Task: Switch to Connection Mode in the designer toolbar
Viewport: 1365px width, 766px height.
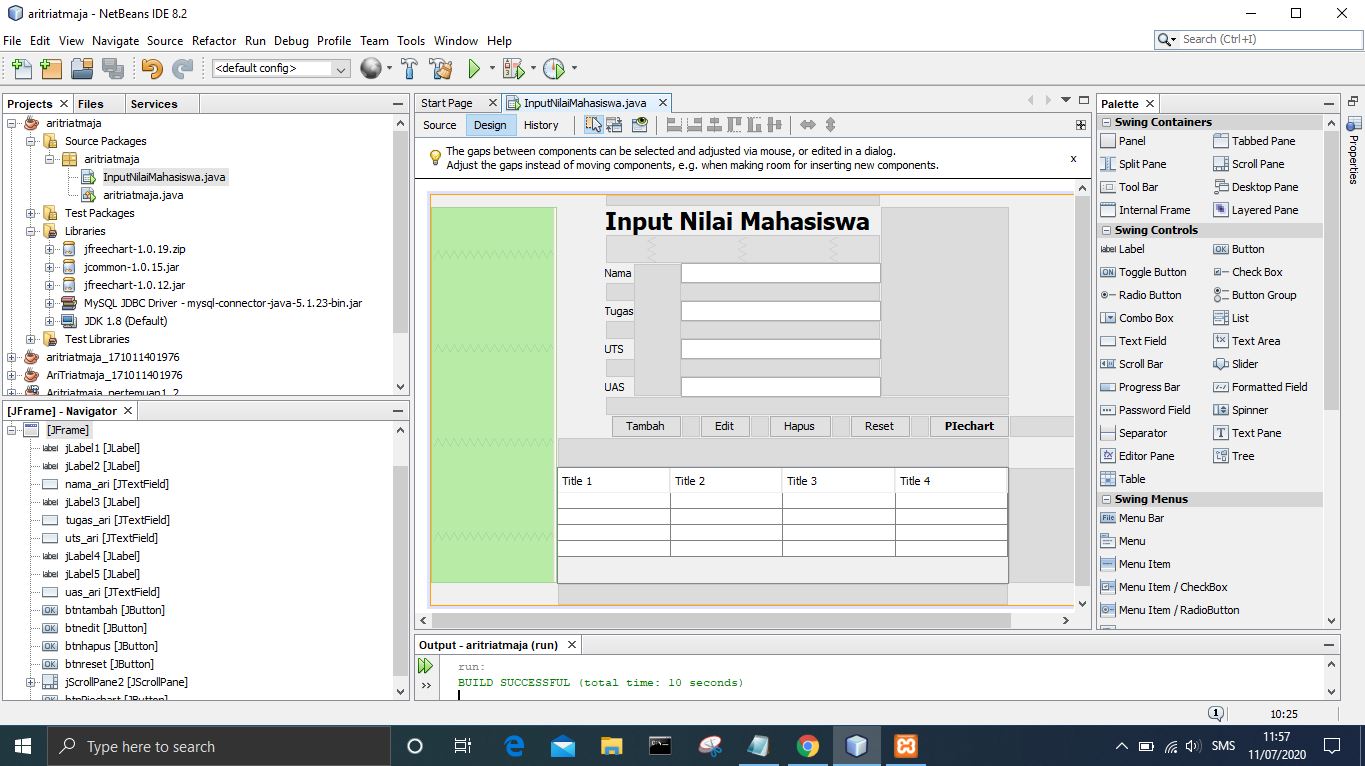Action: click(x=614, y=124)
